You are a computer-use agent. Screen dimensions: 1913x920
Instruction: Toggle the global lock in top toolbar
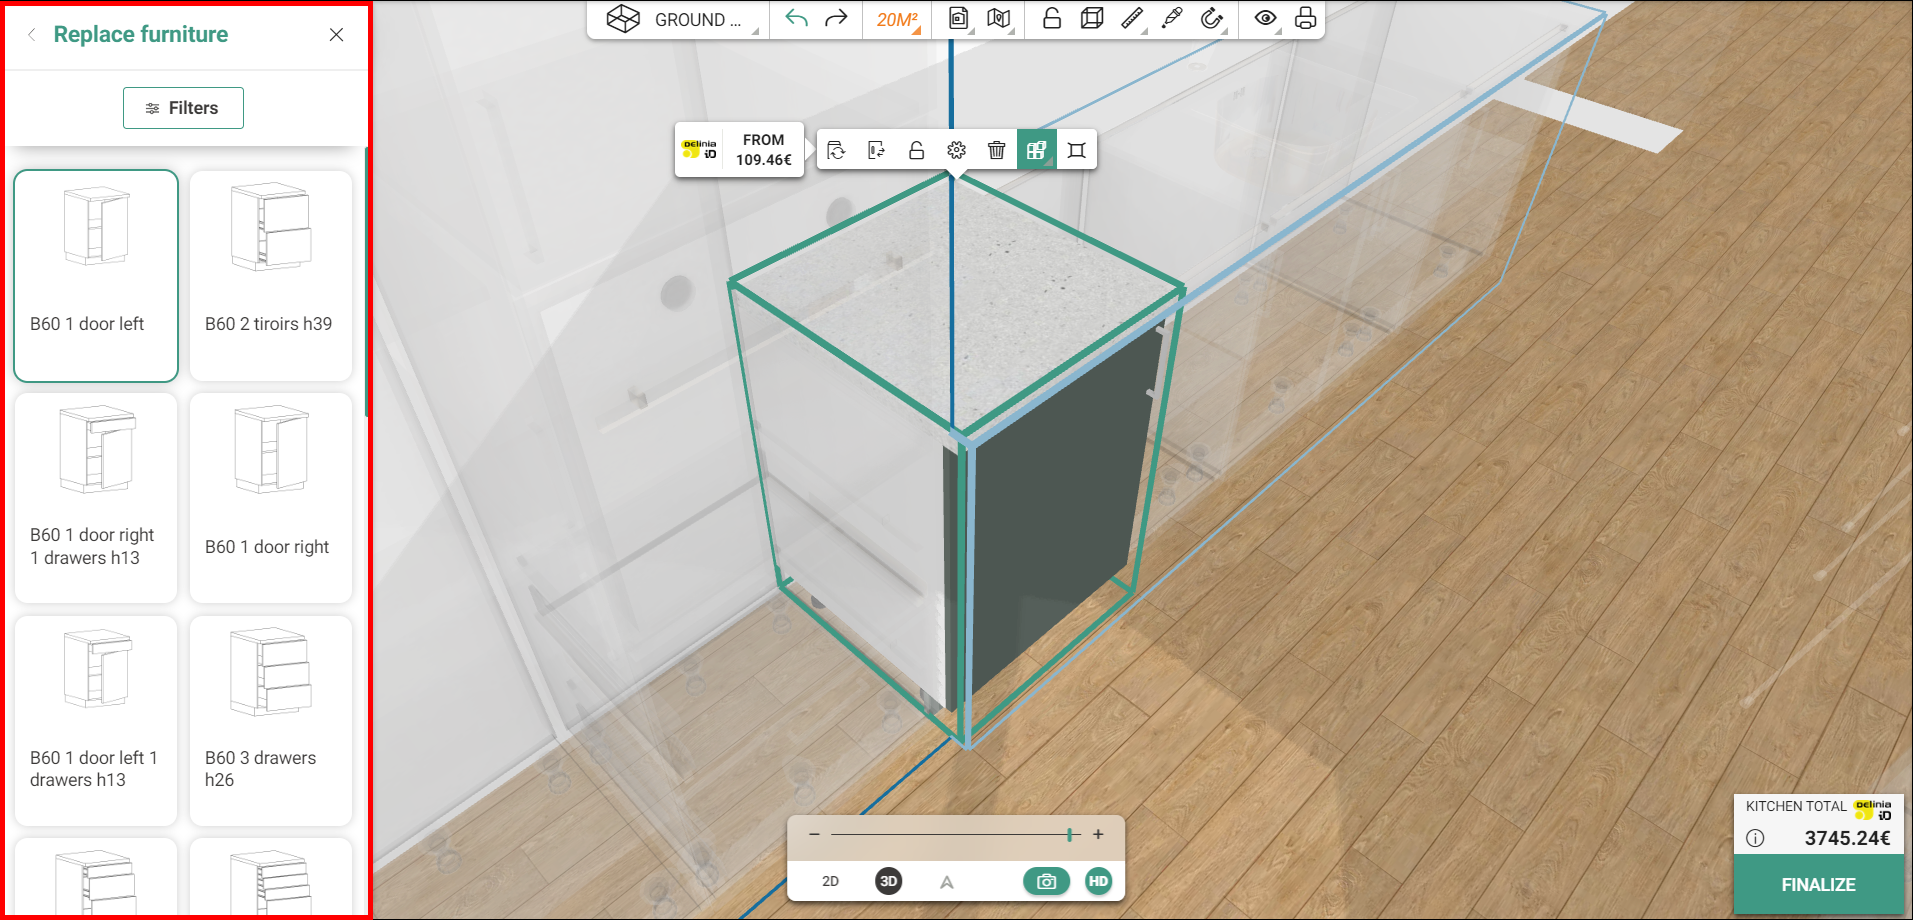[x=1052, y=18]
